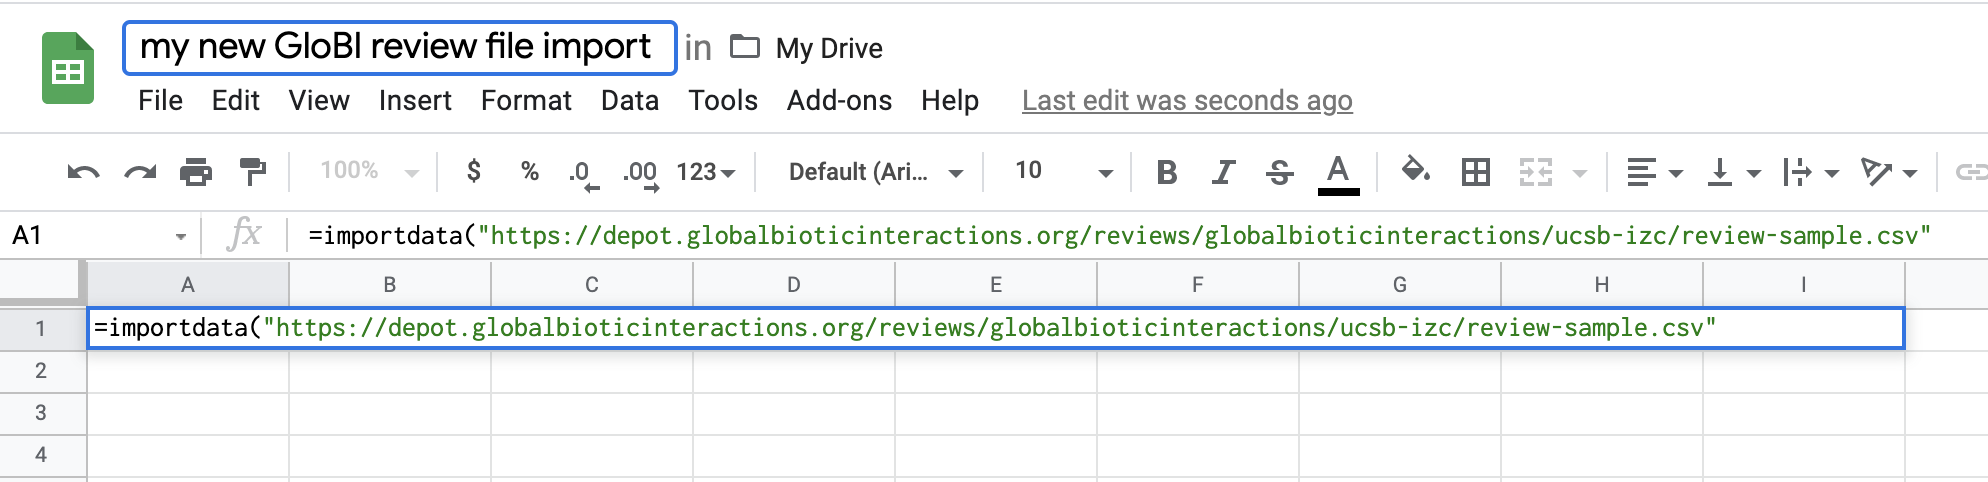Click the Format as currency dollar icon
This screenshot has height=482, width=1988.
[x=474, y=172]
